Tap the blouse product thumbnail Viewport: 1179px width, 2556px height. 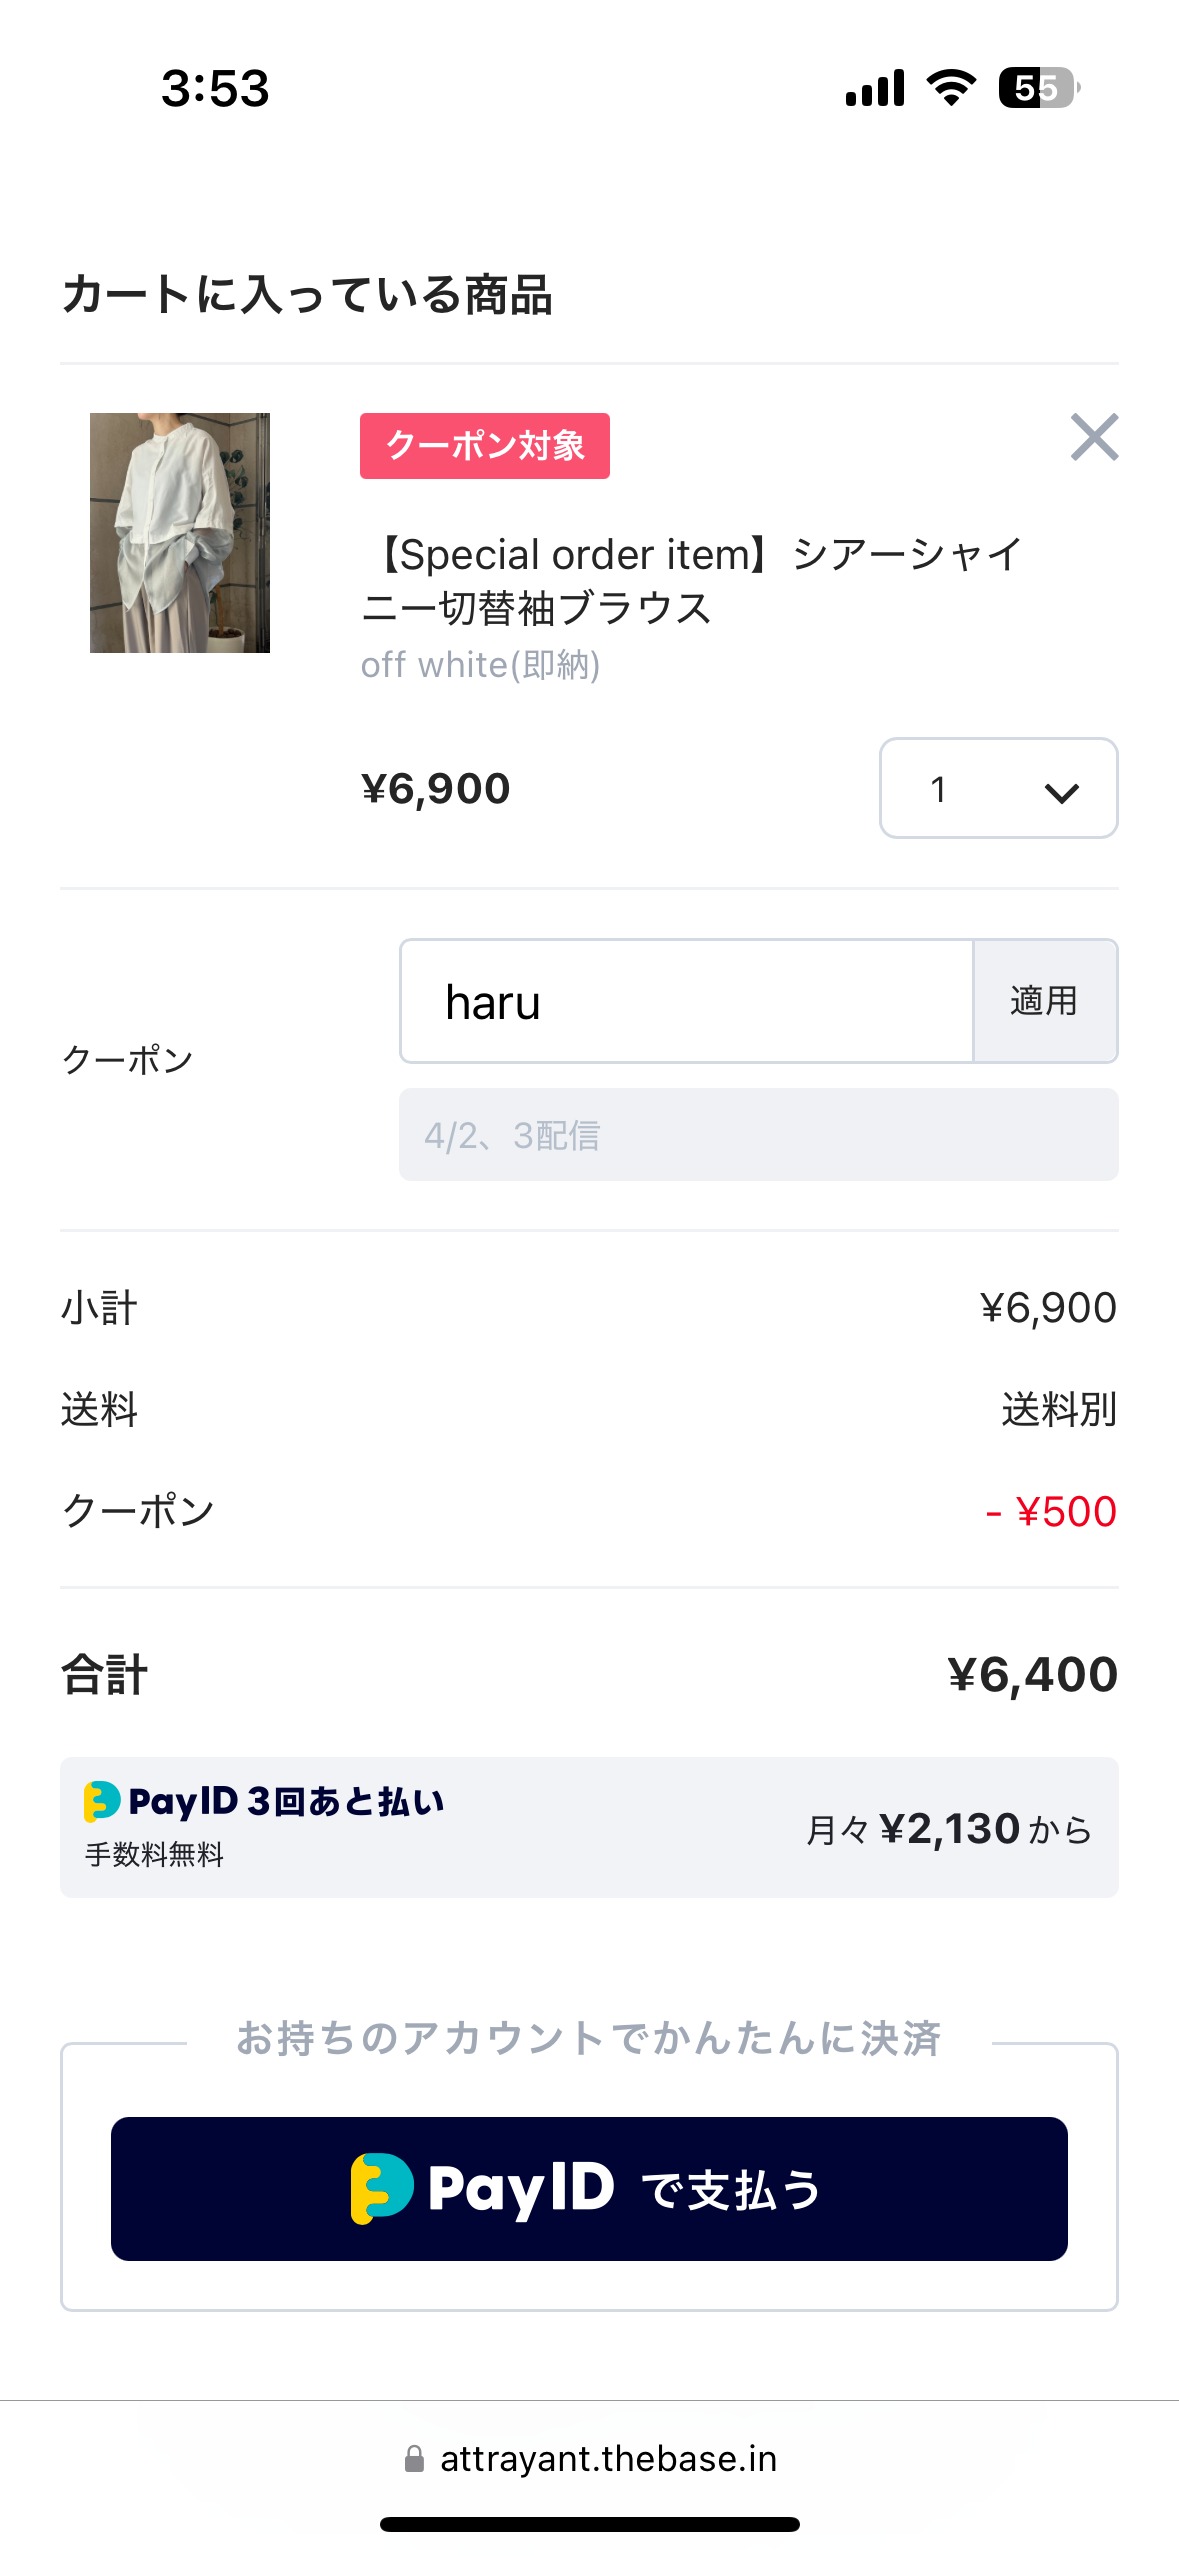click(180, 533)
